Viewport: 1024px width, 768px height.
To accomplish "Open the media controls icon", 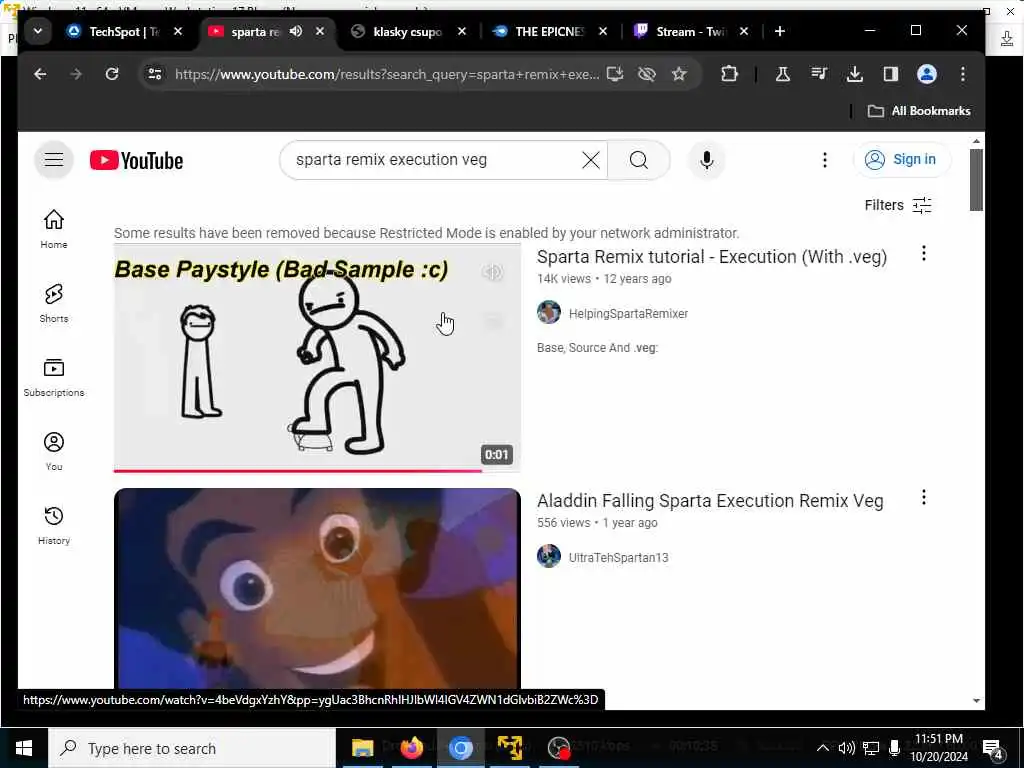I will click(x=819, y=74).
